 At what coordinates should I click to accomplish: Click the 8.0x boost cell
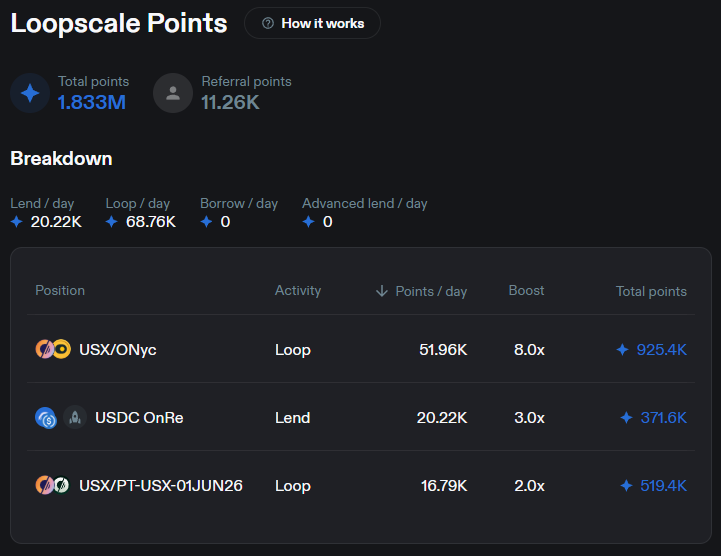pos(529,350)
